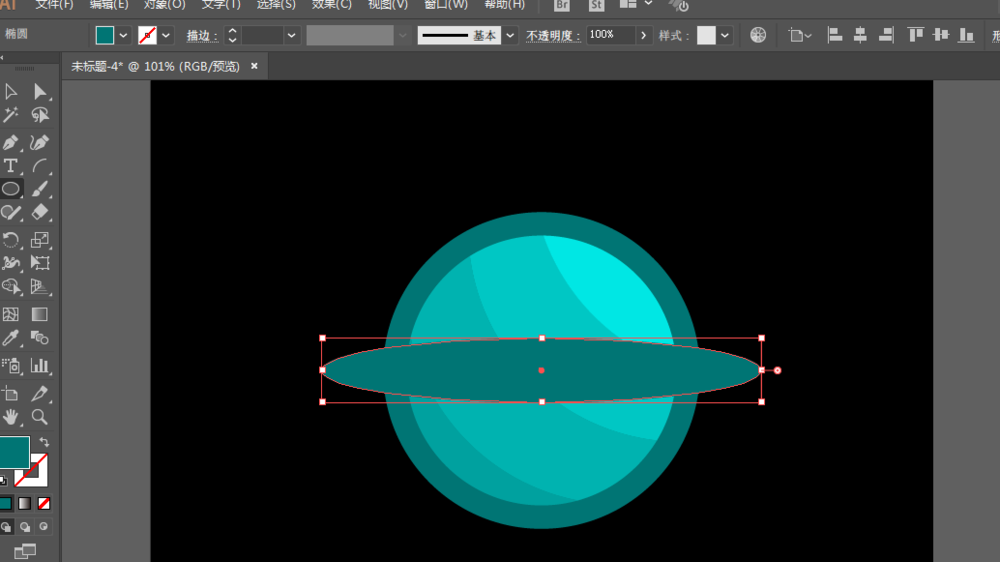Select the Shape Builder tool
This screenshot has width=1000, height=562.
point(11,286)
